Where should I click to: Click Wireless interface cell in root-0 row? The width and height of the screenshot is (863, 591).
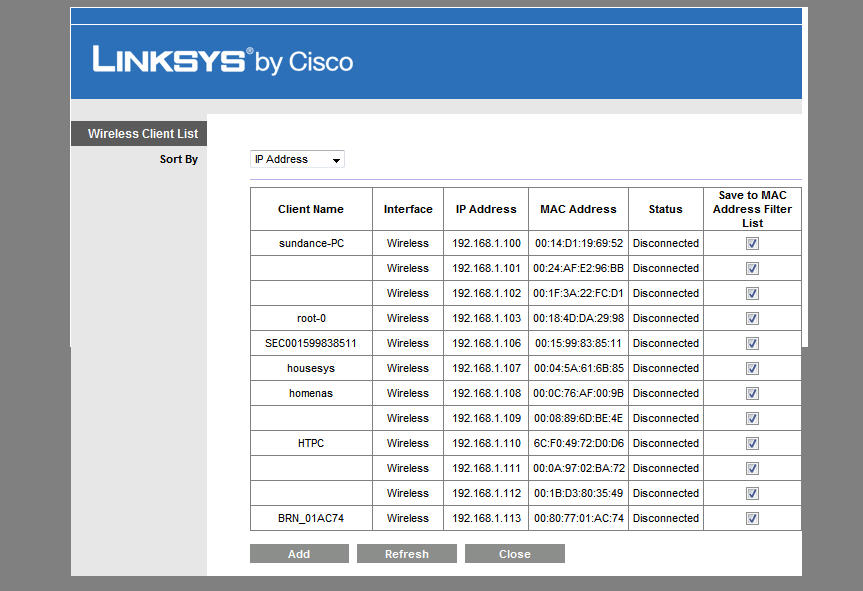coord(407,318)
